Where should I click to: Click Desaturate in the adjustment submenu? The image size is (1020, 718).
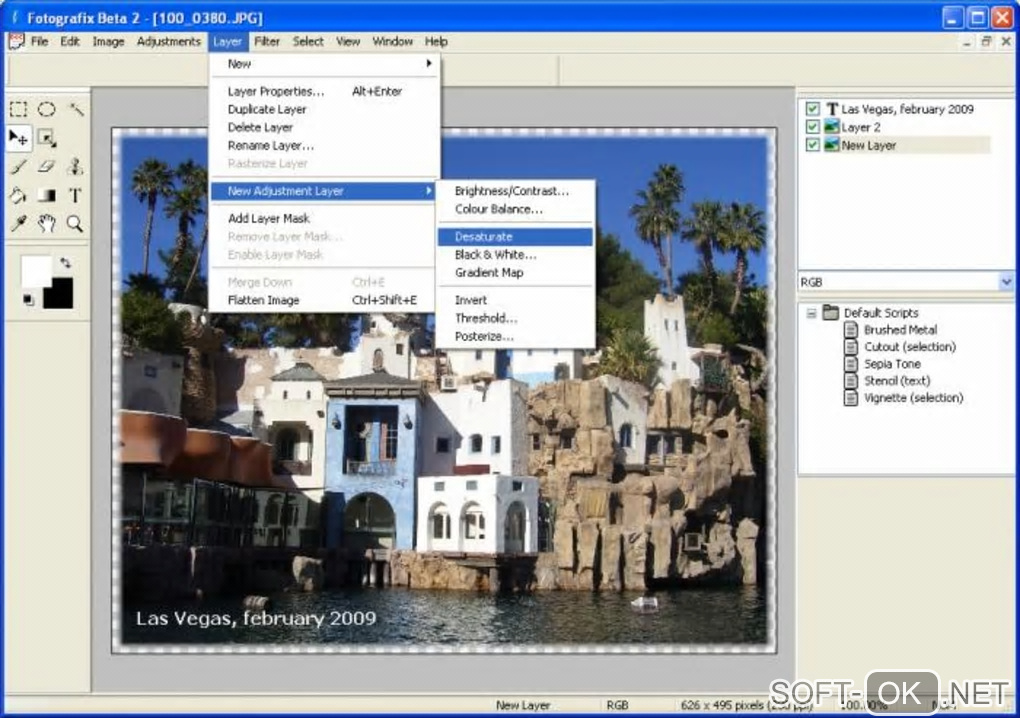[484, 237]
